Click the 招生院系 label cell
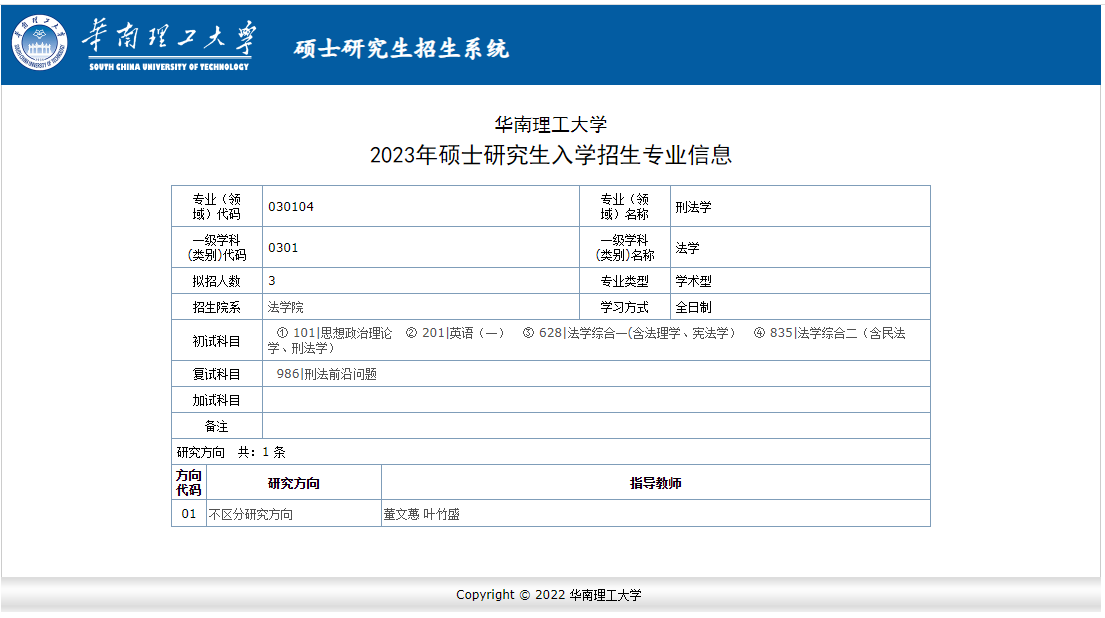 point(217,307)
